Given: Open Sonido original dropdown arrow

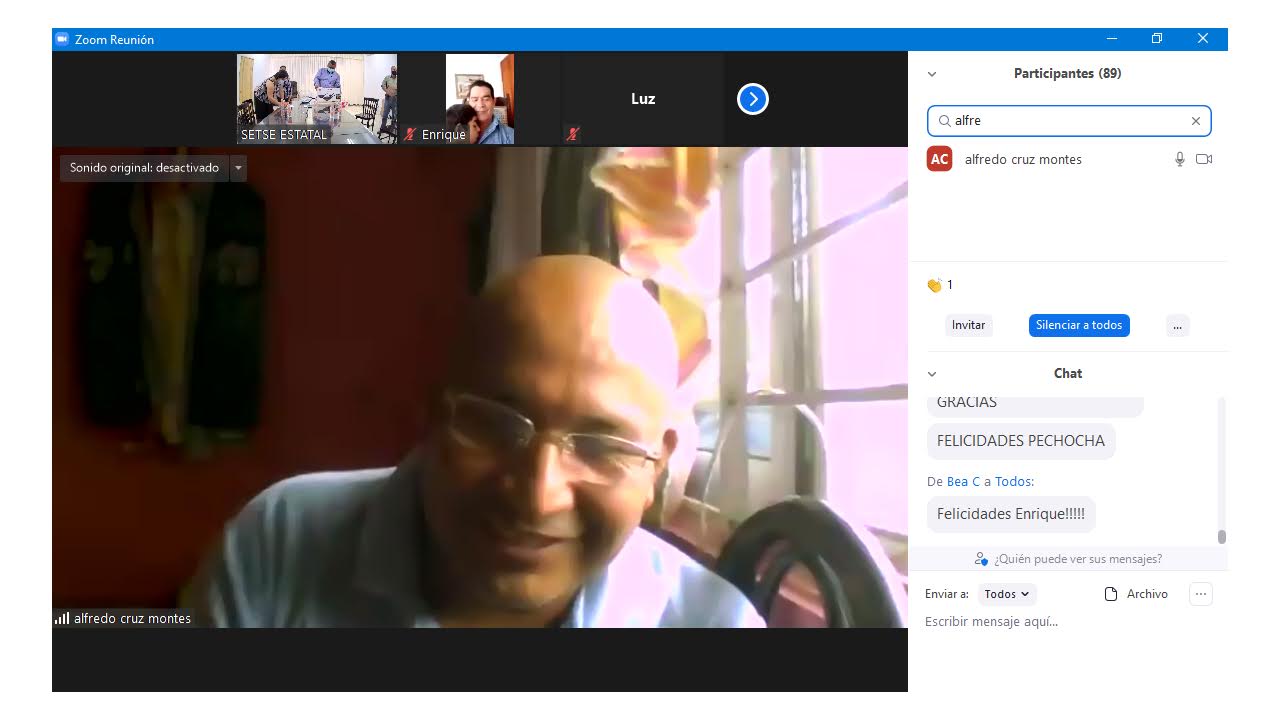Looking at the screenshot, I should tap(238, 168).
